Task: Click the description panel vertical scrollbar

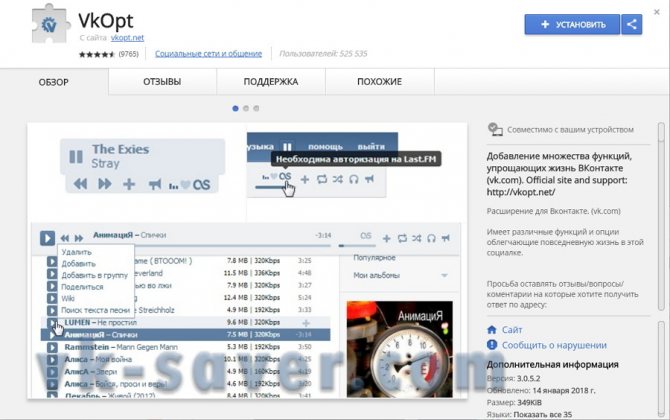Action: 661,216
